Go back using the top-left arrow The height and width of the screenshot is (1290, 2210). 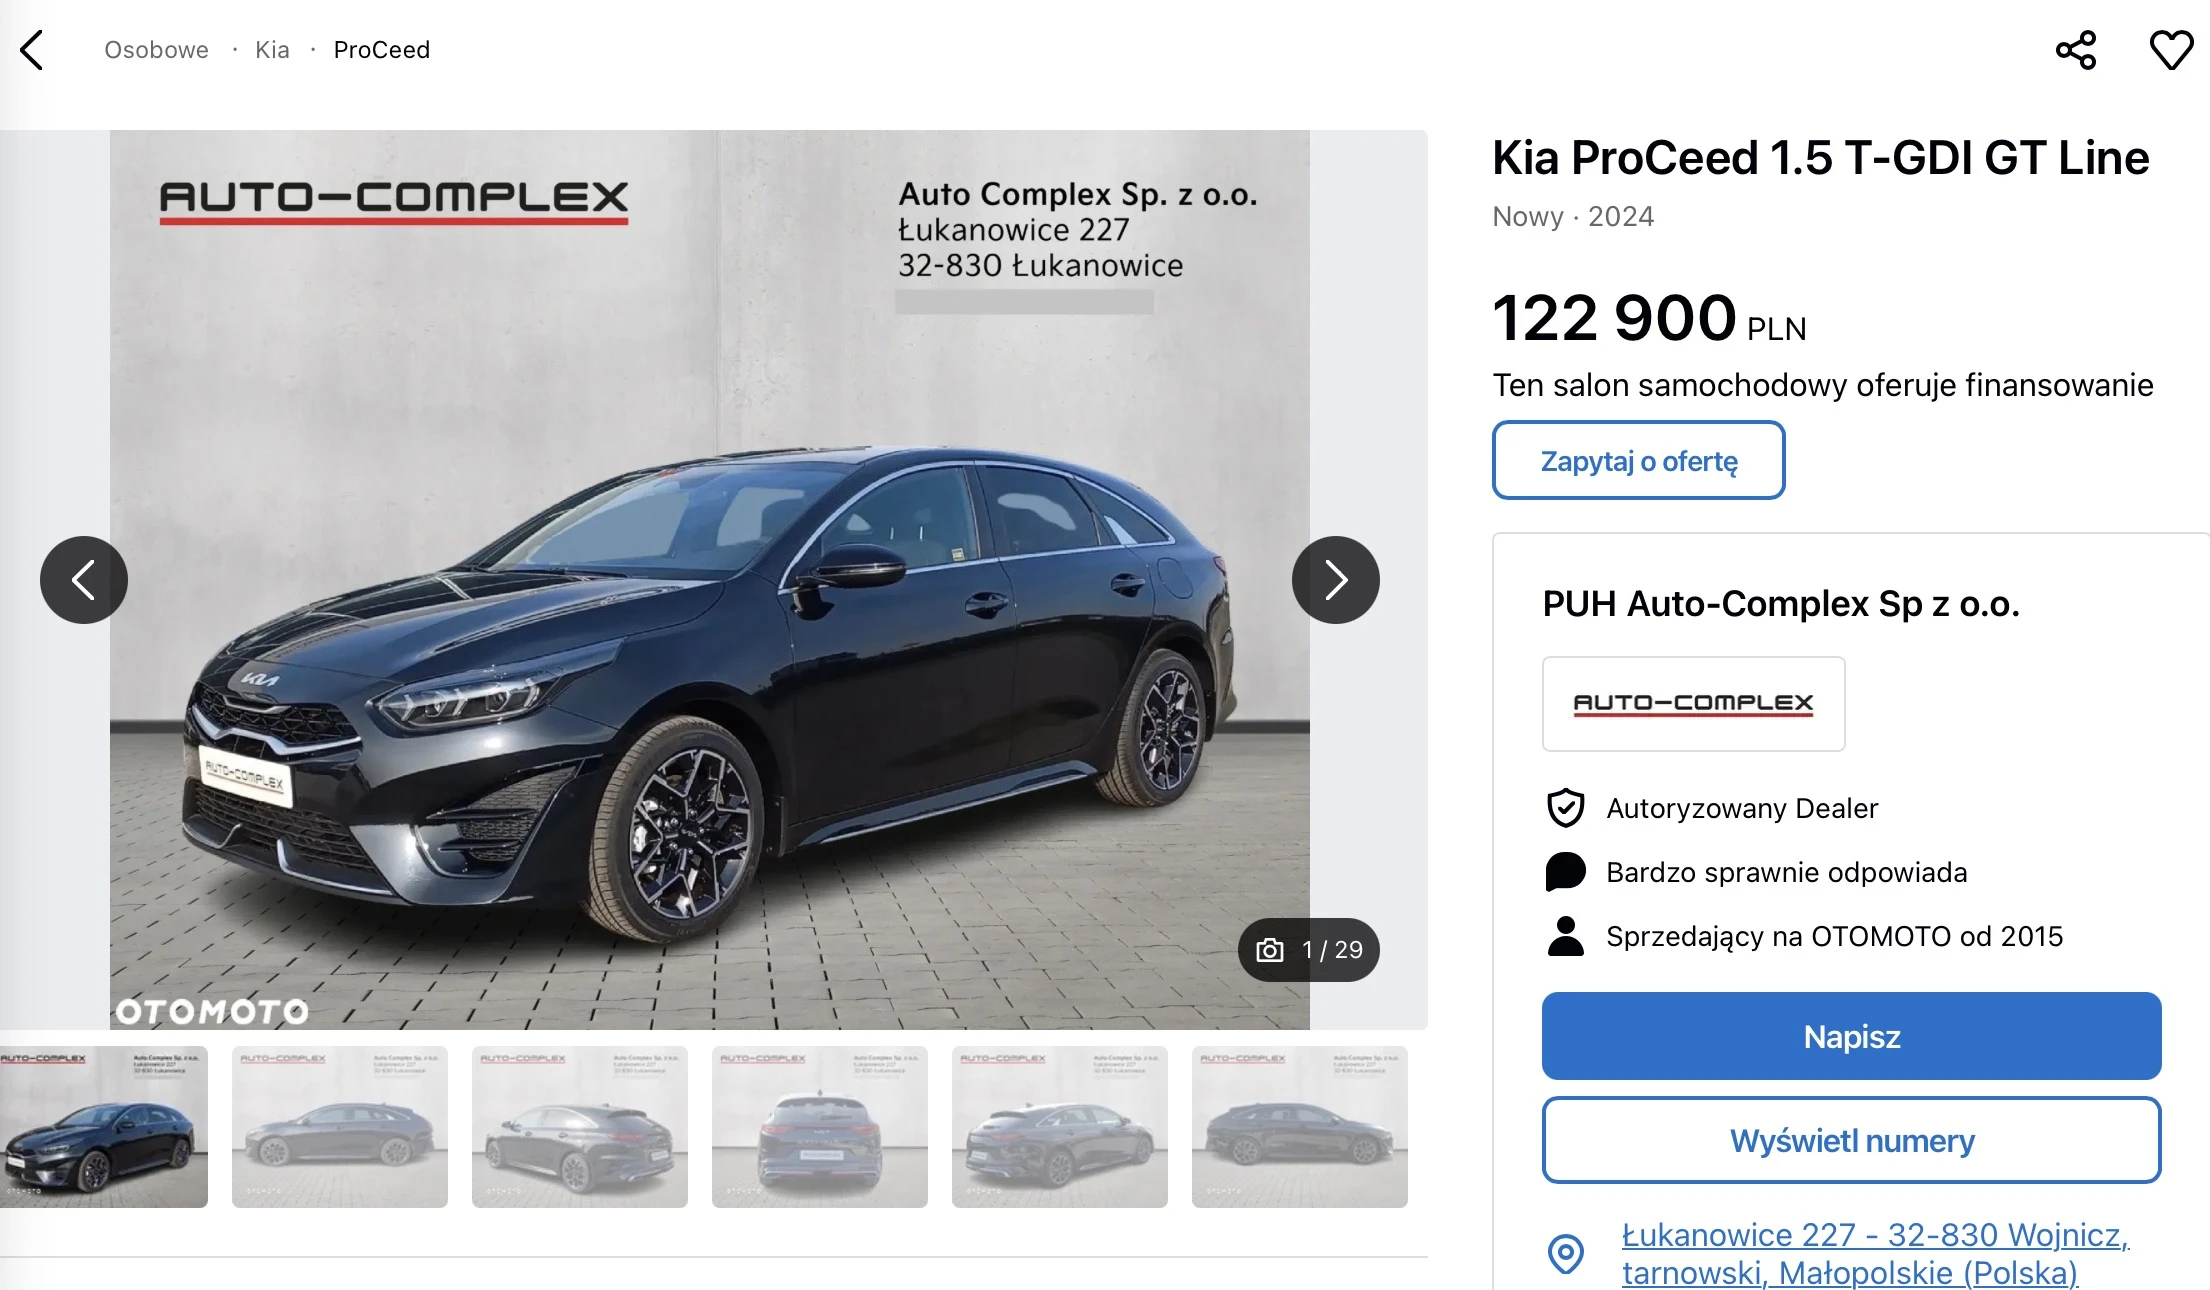point(32,50)
